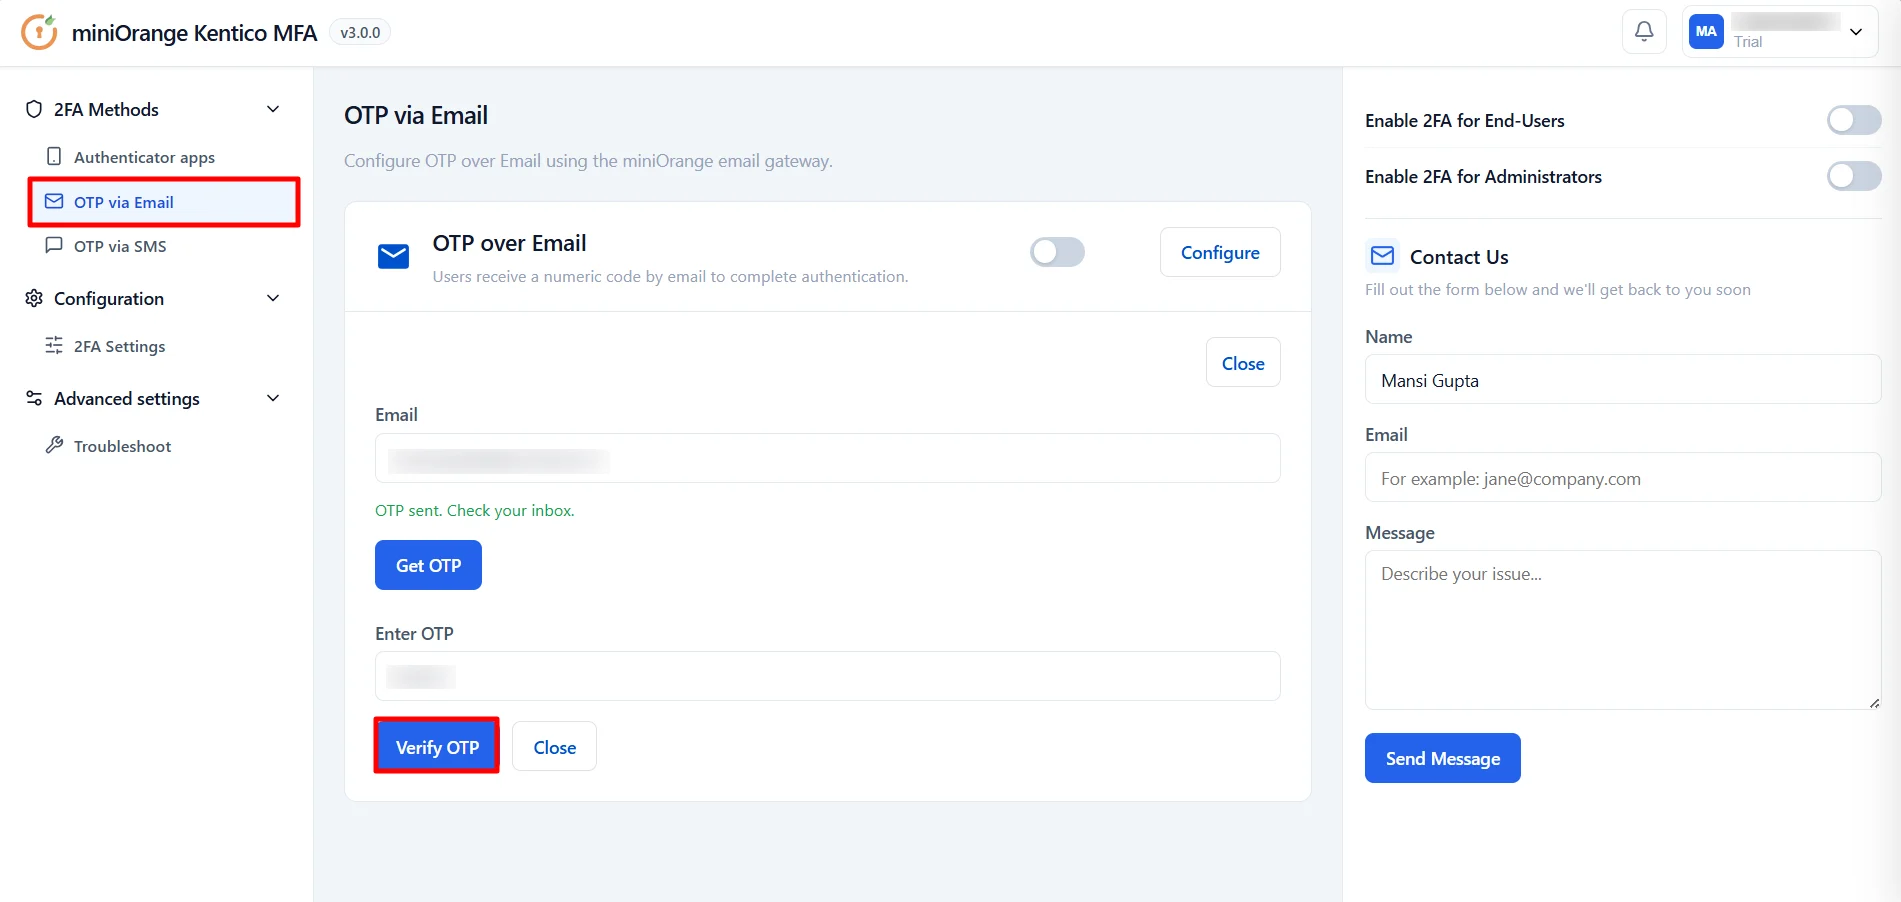Enable 2FA for End-Users switch

pos(1854,120)
